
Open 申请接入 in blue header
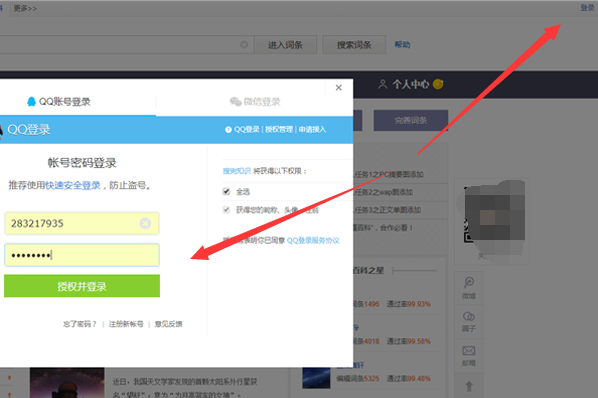[x=312, y=130]
